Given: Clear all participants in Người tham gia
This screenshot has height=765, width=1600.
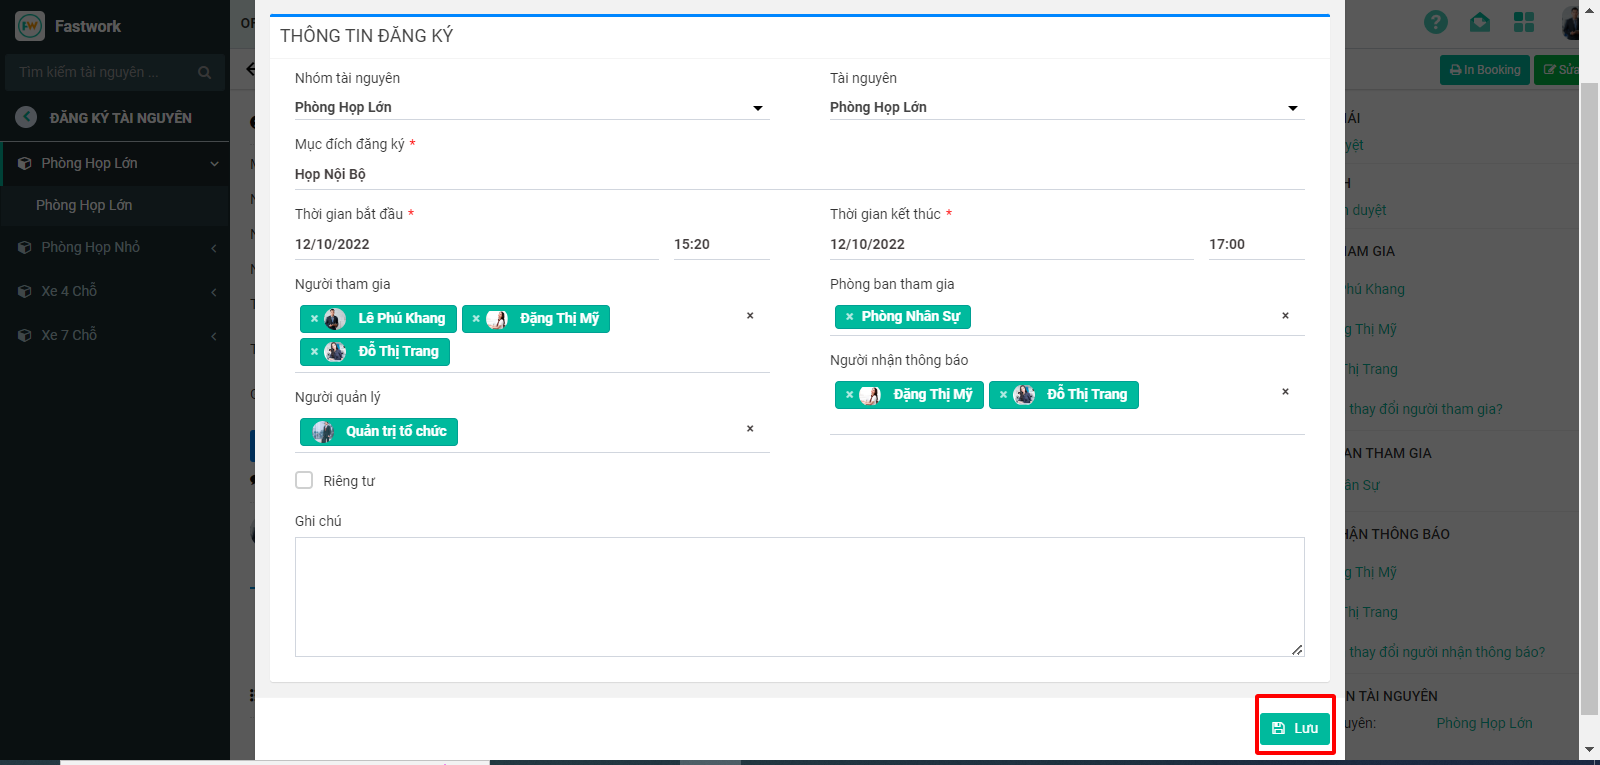Looking at the screenshot, I should (750, 316).
